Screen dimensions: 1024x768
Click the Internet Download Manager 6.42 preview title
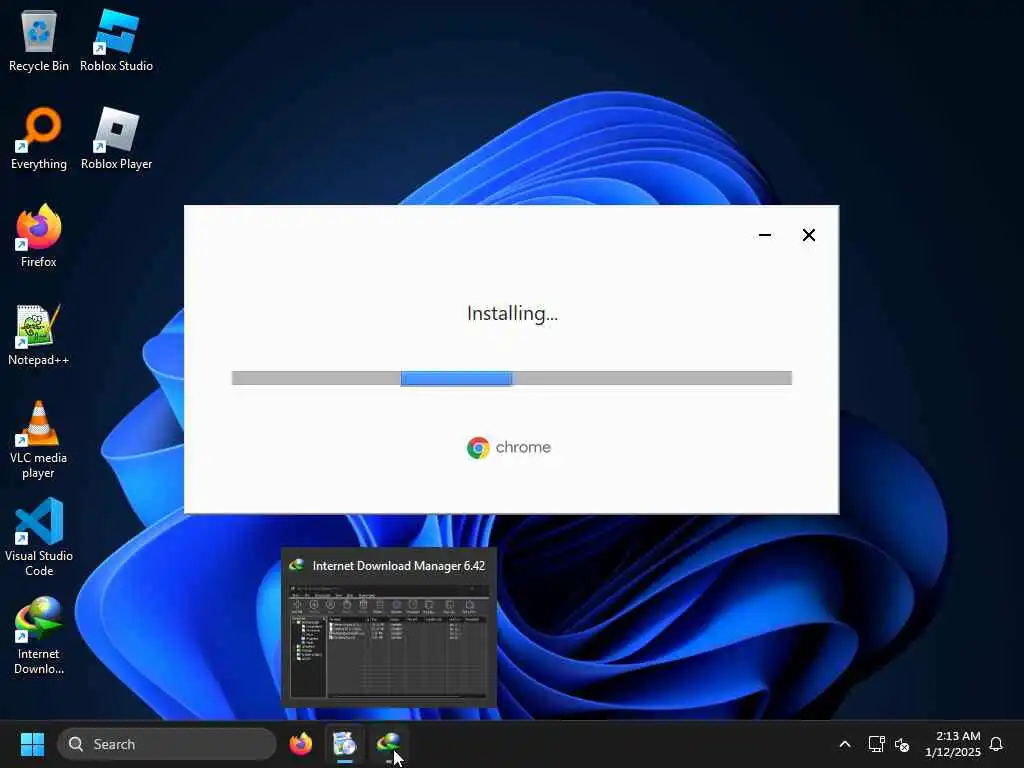[398, 566]
